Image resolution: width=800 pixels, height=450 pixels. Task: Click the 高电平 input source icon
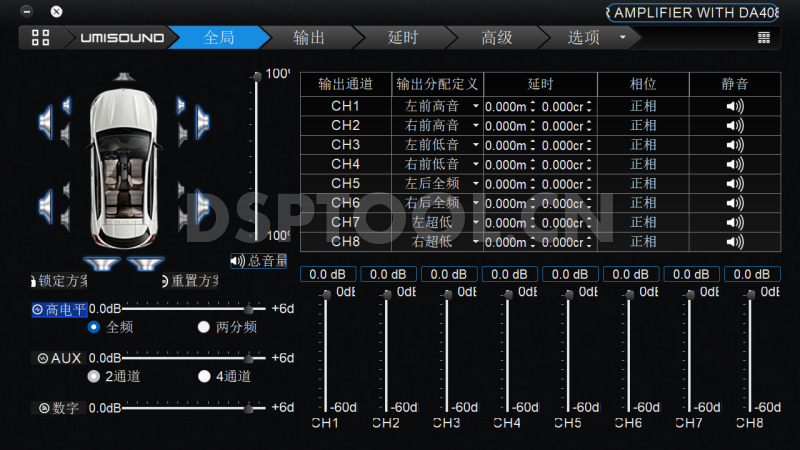pos(37,309)
